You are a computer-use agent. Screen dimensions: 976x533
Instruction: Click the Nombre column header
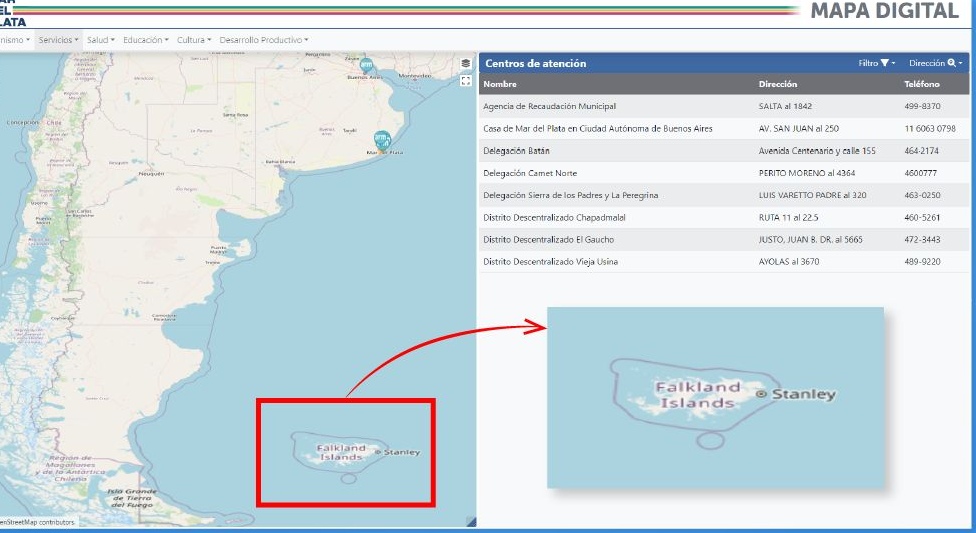[x=500, y=84]
